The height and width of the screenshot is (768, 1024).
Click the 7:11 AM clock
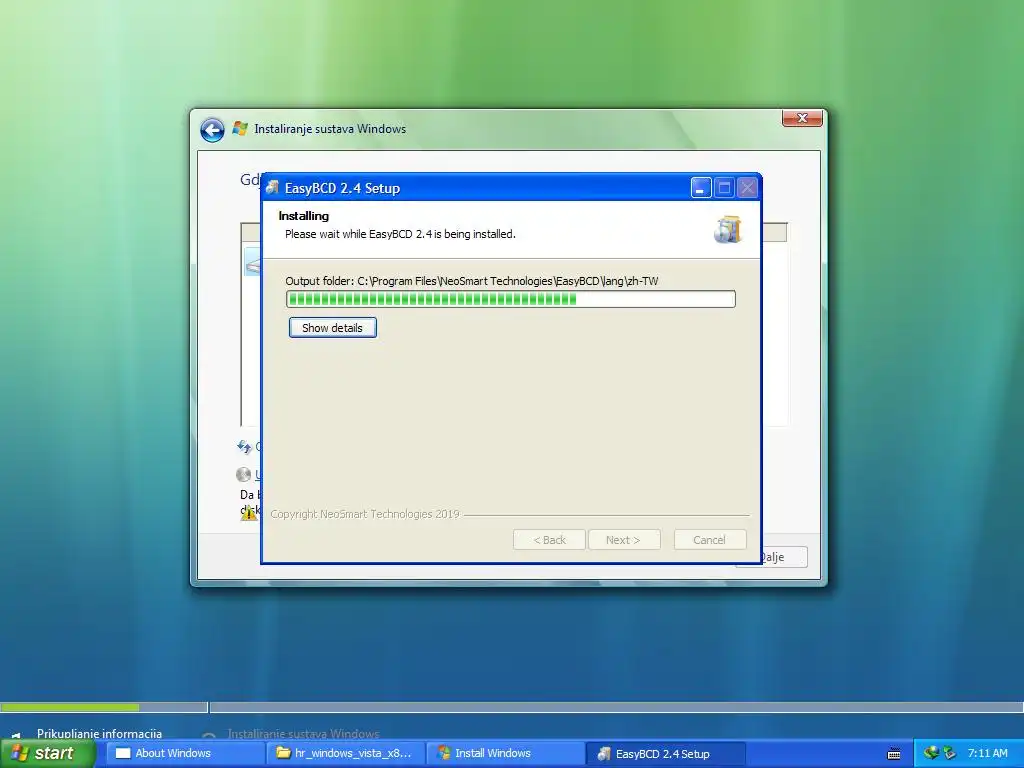987,753
